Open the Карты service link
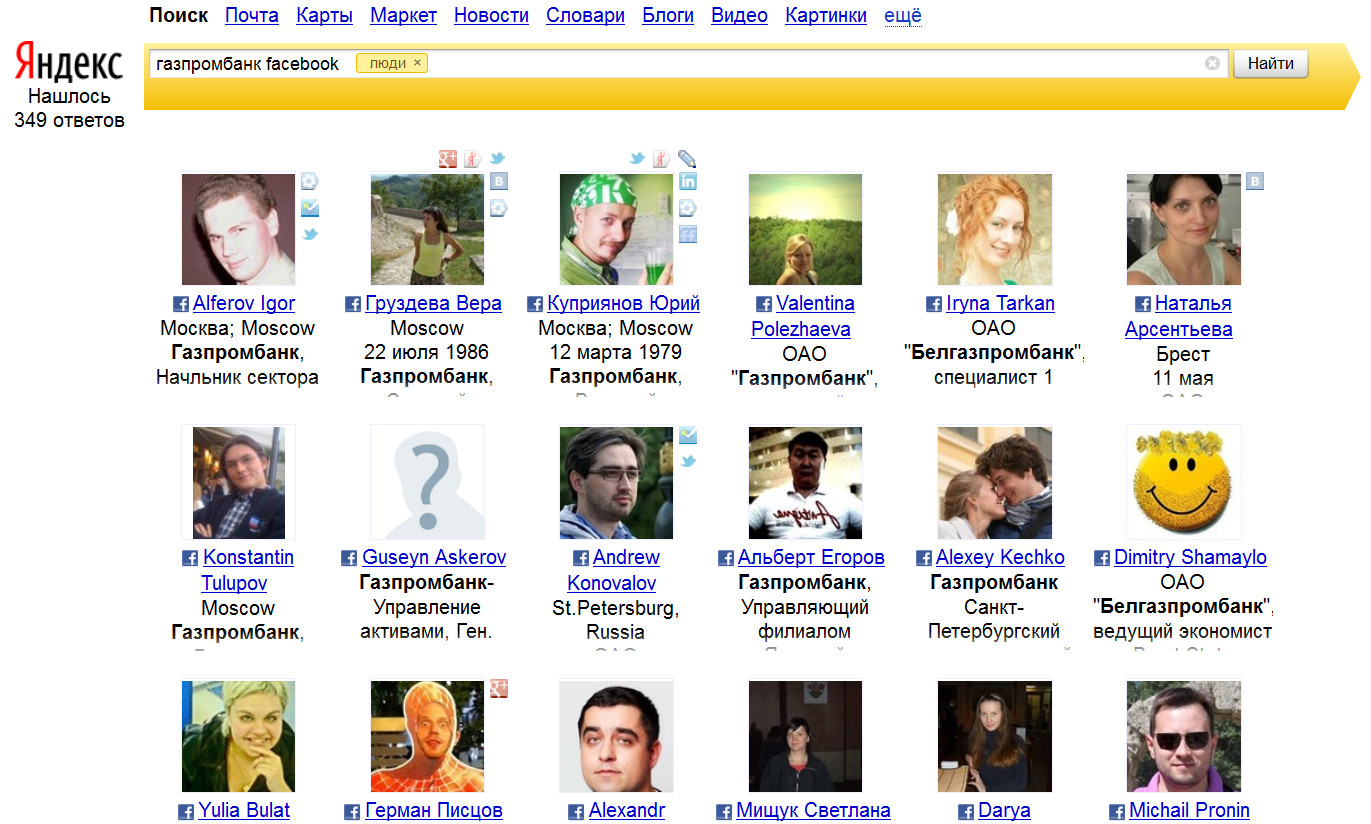This screenshot has height=824, width=1371. pos(325,15)
